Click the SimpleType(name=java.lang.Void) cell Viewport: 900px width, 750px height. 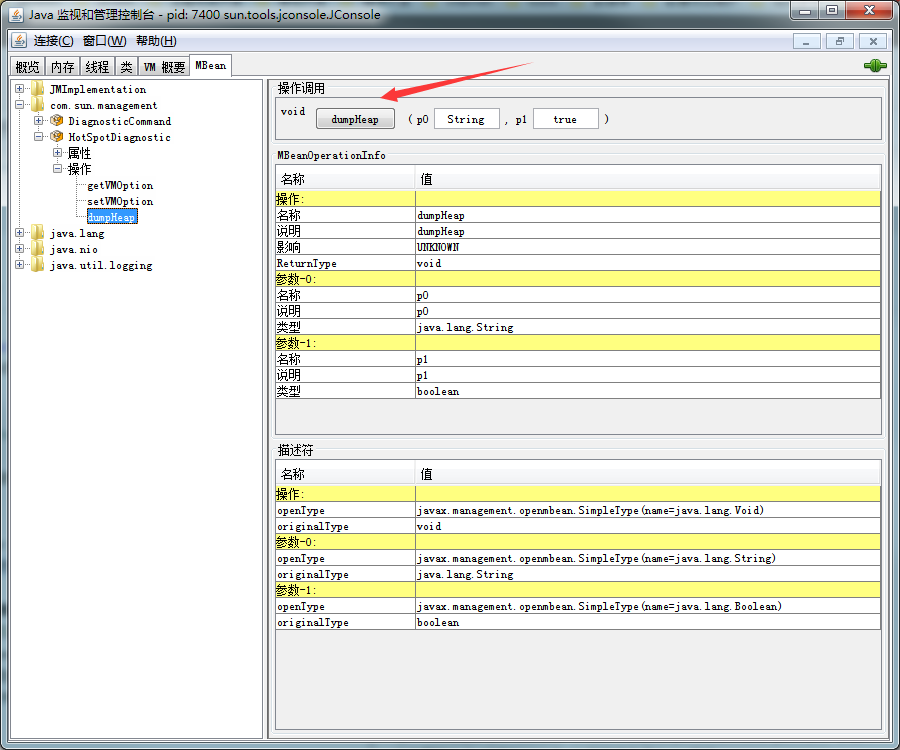tap(647, 510)
